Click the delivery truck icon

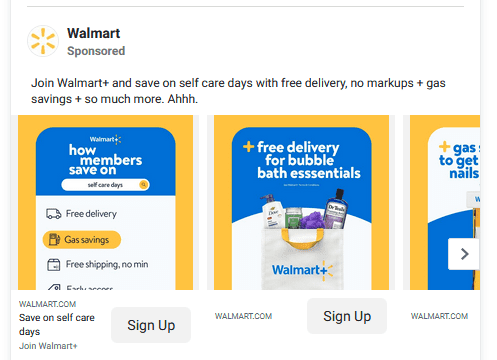(54, 214)
